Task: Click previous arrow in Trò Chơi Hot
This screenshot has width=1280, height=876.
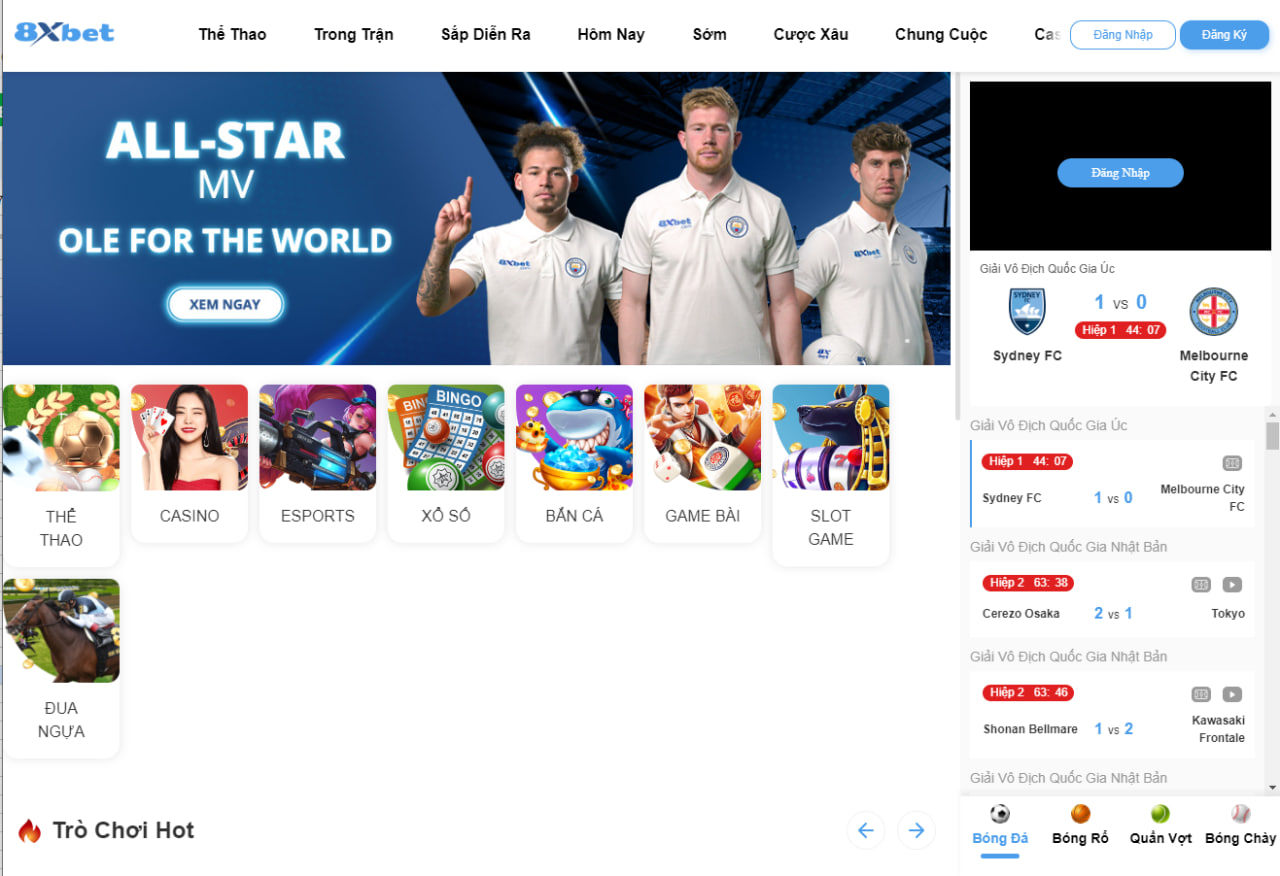Action: tap(866, 830)
